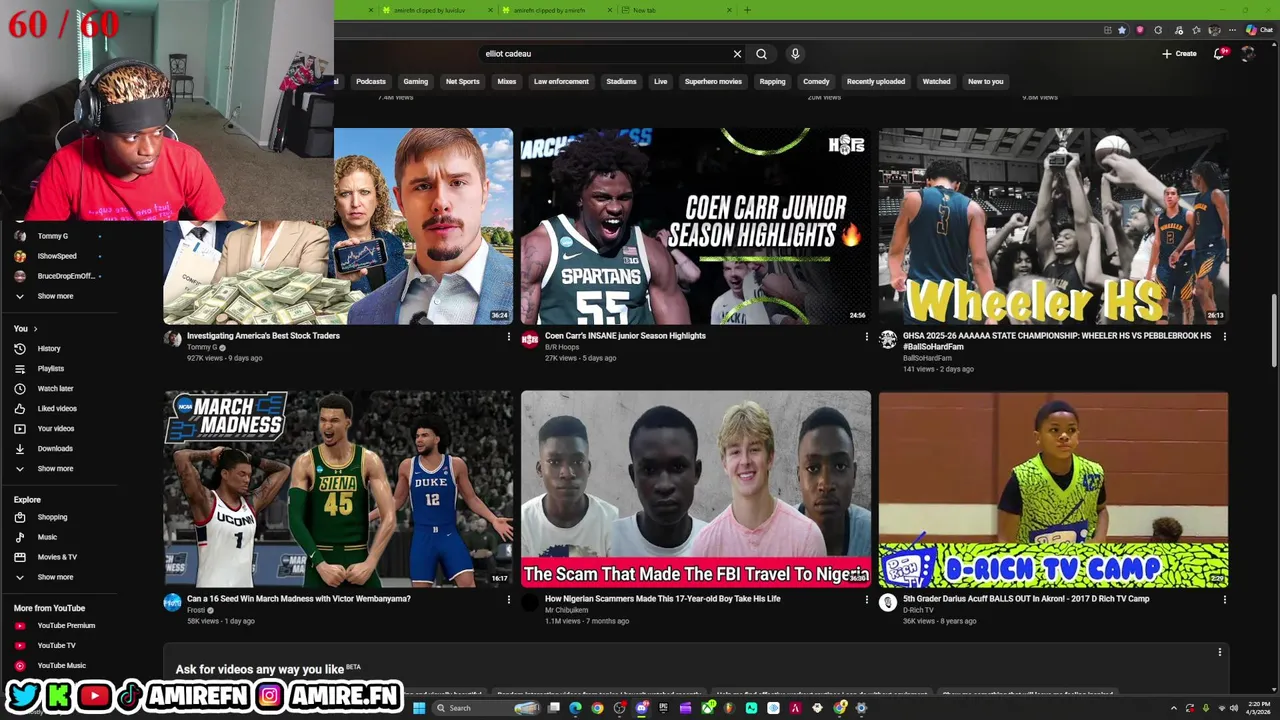
Task: Click the browser favorites star icon
Action: pyautogui.click(x=1122, y=30)
